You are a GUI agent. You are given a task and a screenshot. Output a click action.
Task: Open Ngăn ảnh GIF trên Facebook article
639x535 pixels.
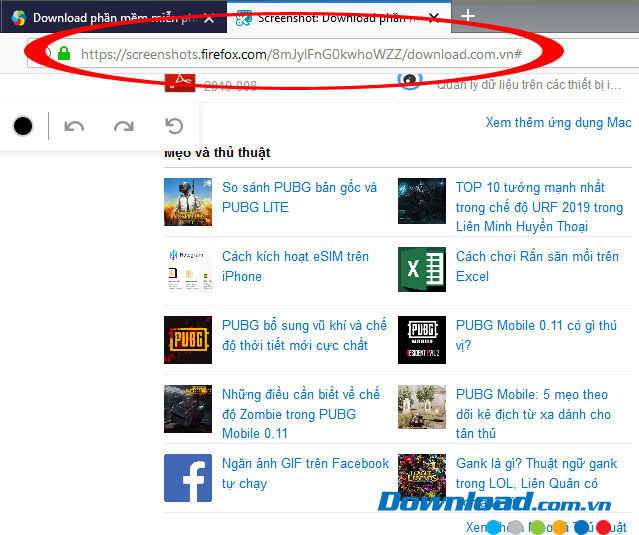point(306,473)
